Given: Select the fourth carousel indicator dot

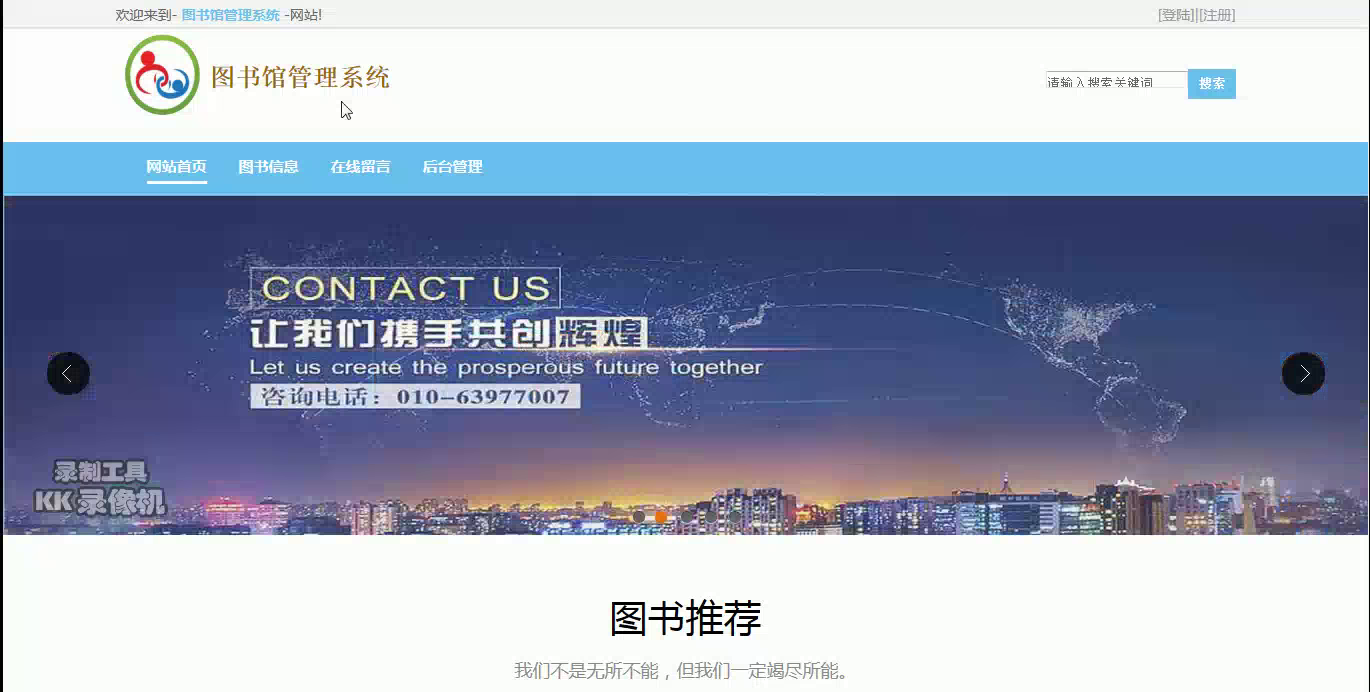Looking at the screenshot, I should [x=710, y=517].
